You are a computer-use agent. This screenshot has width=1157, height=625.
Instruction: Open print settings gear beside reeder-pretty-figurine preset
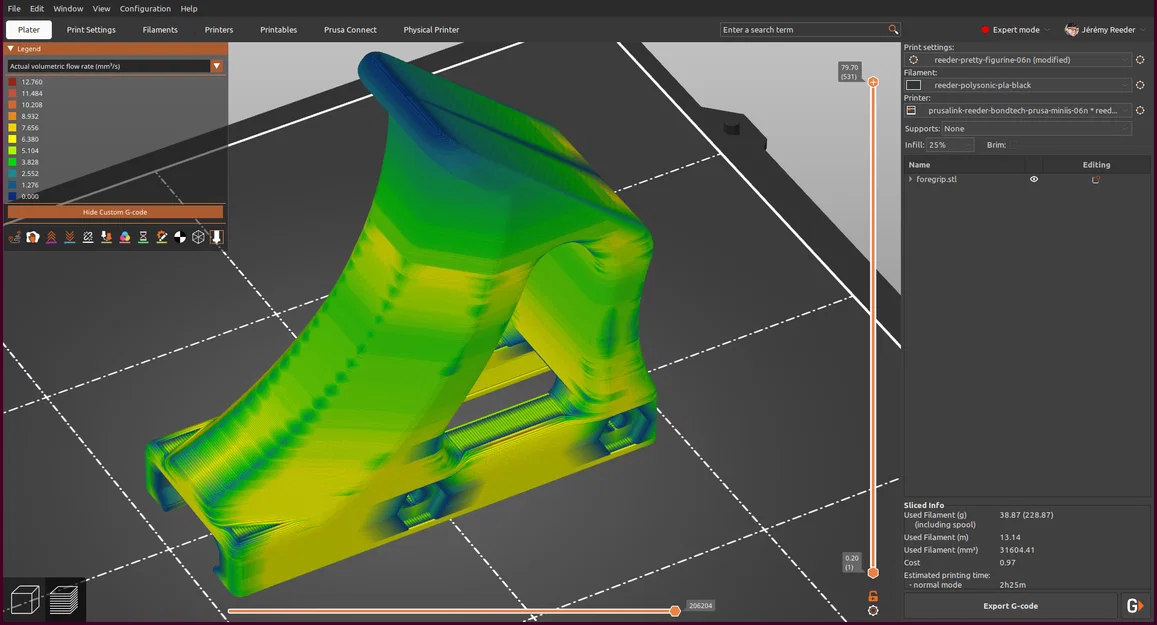click(x=1140, y=60)
